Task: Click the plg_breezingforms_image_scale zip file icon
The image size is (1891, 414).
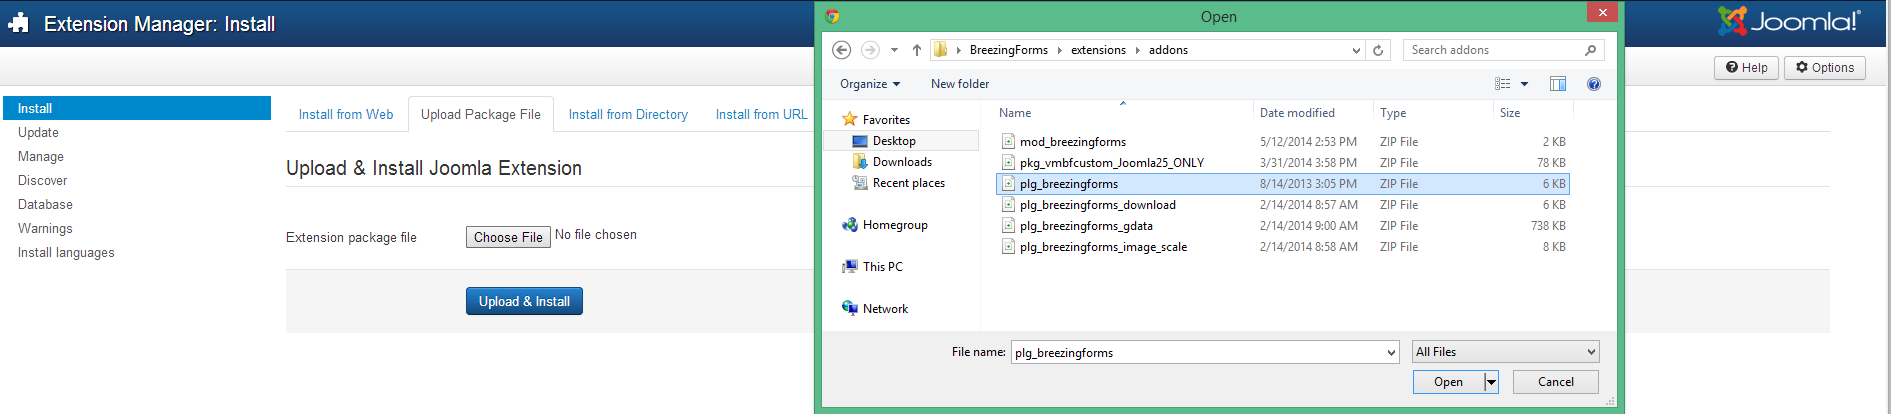Action: coord(1008,247)
